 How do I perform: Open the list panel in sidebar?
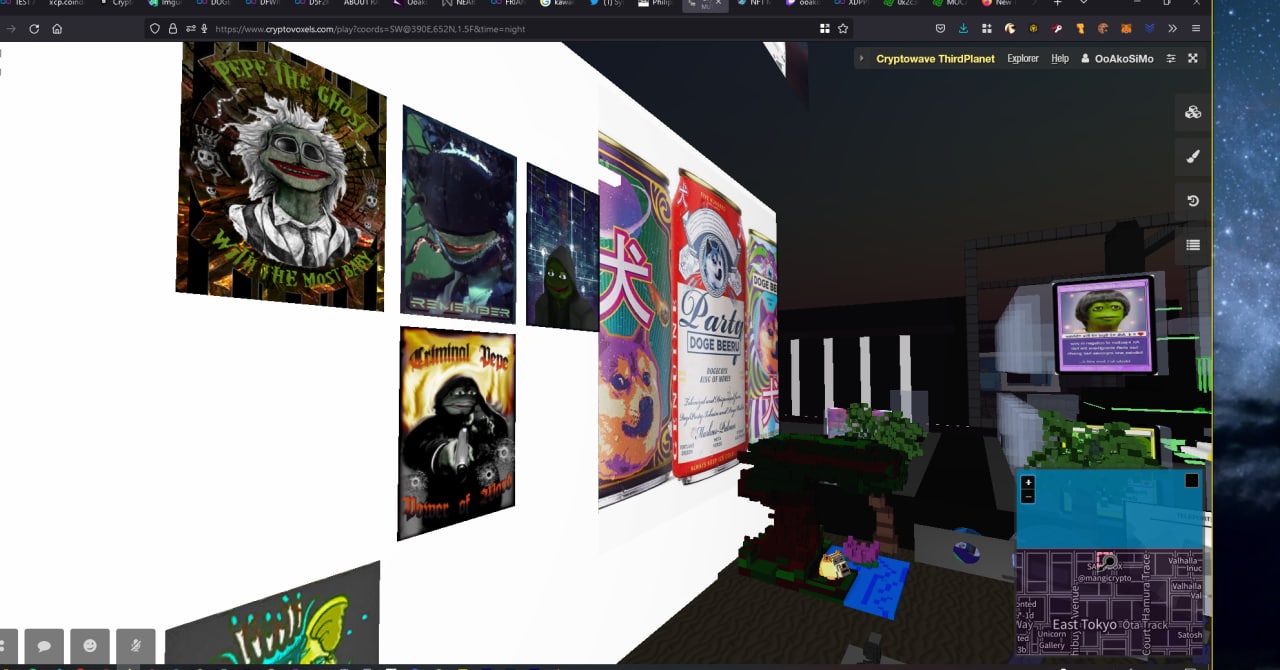1193,244
